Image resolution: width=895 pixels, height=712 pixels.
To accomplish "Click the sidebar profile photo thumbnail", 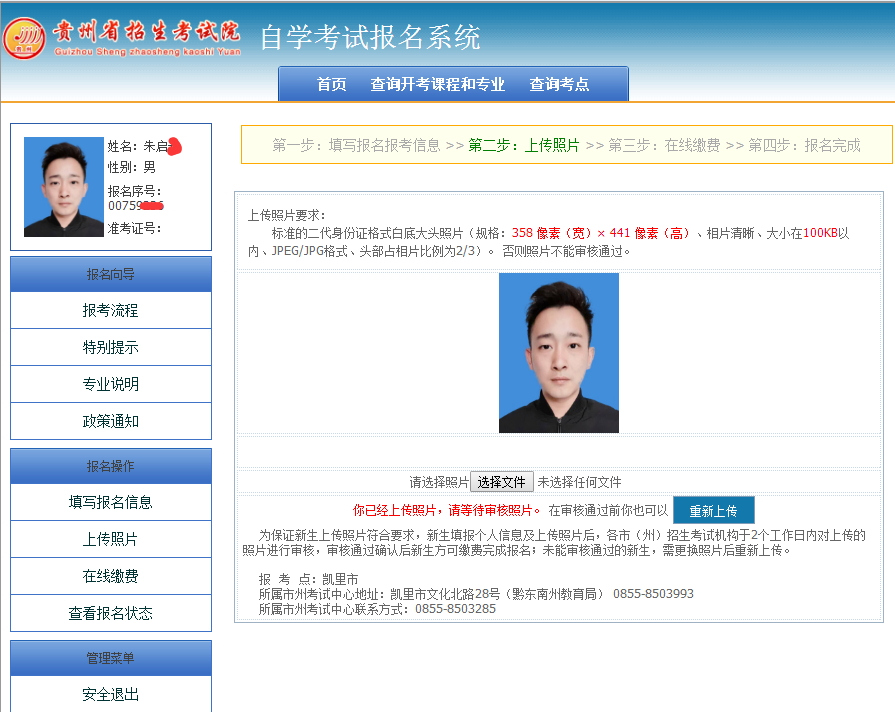I will click(x=64, y=187).
